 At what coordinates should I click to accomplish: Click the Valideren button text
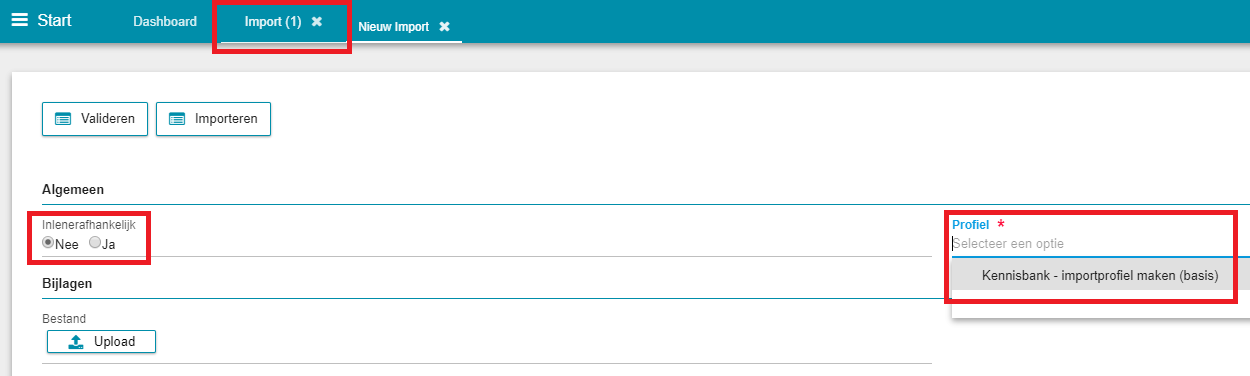[108, 119]
